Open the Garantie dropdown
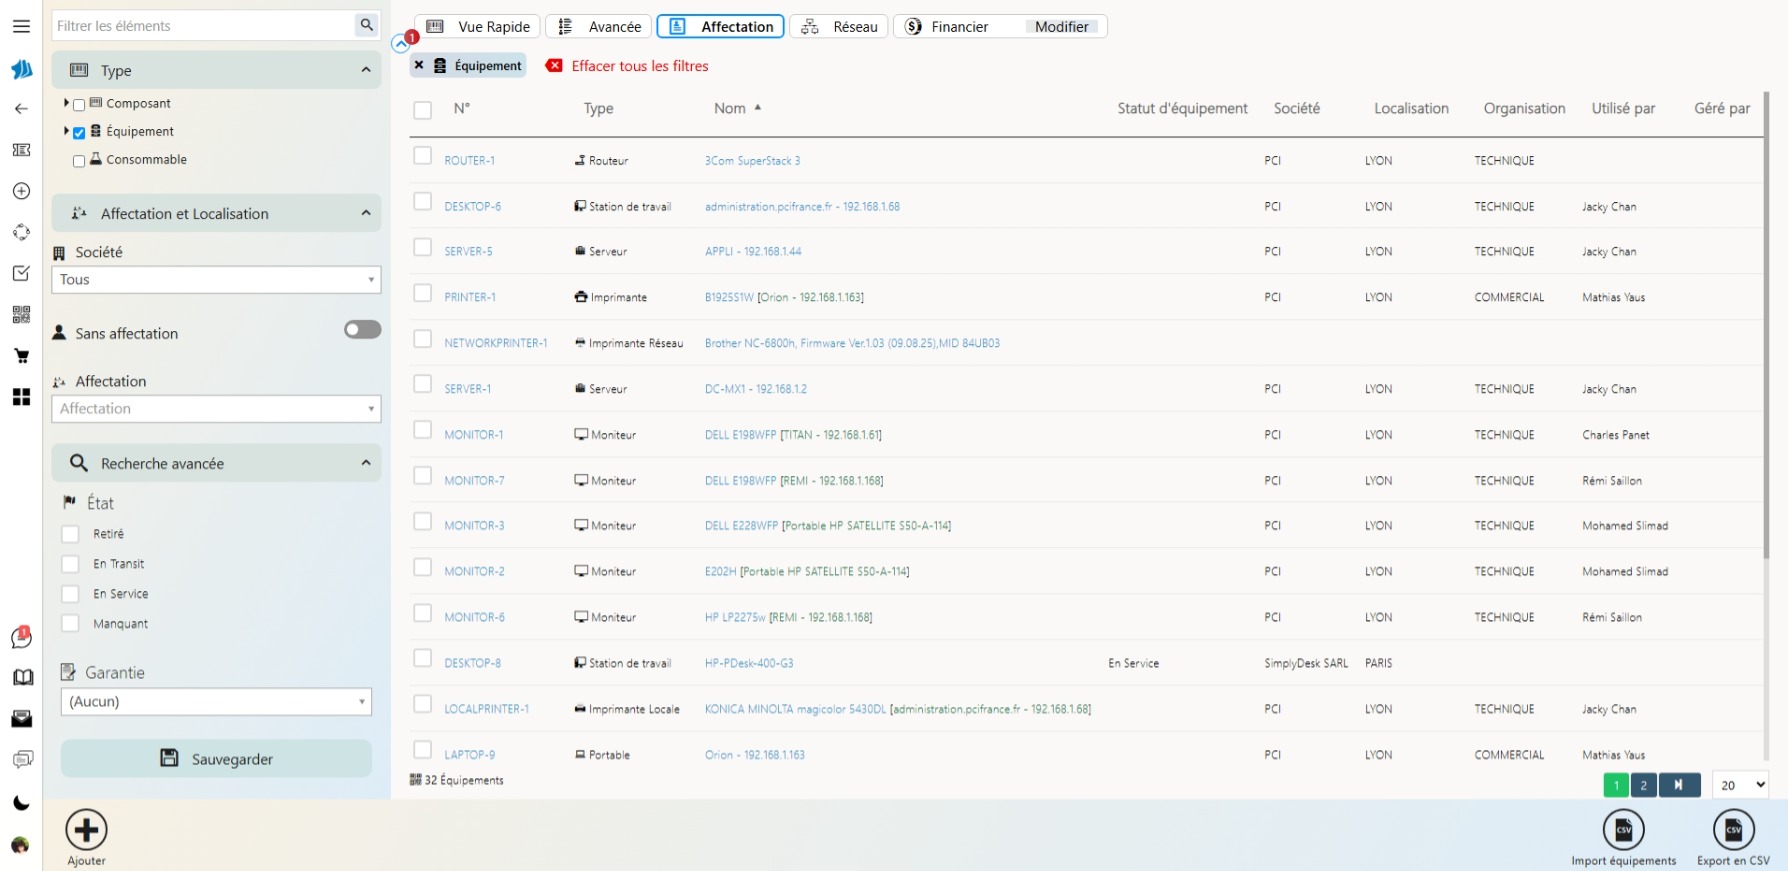The image size is (1788, 871). pos(216,702)
